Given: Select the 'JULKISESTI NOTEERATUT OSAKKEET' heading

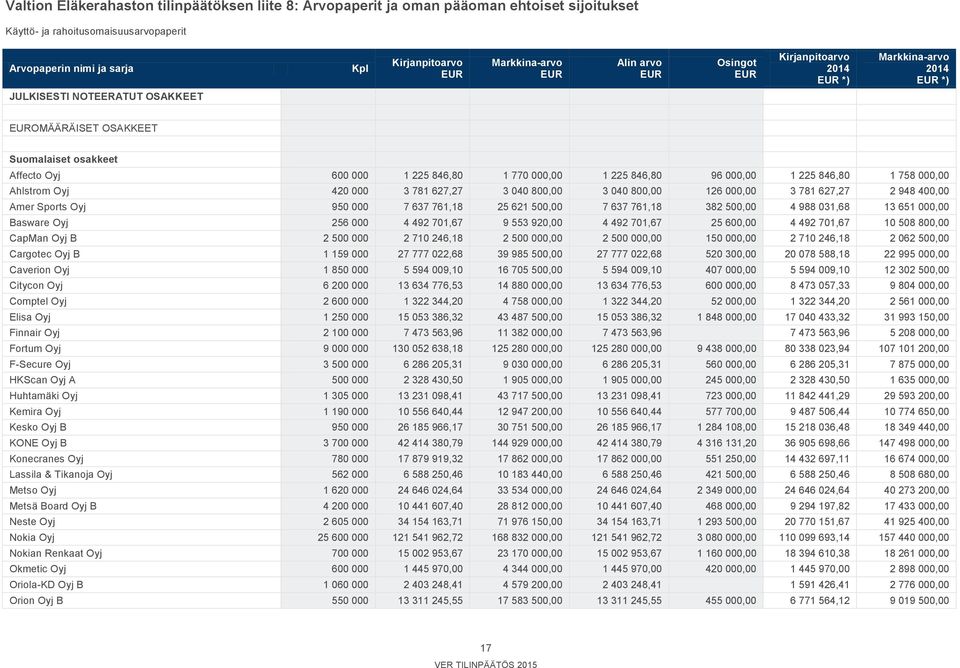Looking at the screenshot, I should 106,97.
